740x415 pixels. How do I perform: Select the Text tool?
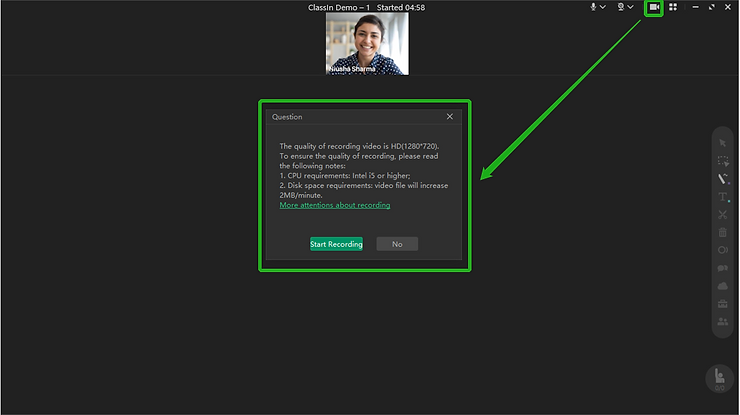(x=723, y=197)
